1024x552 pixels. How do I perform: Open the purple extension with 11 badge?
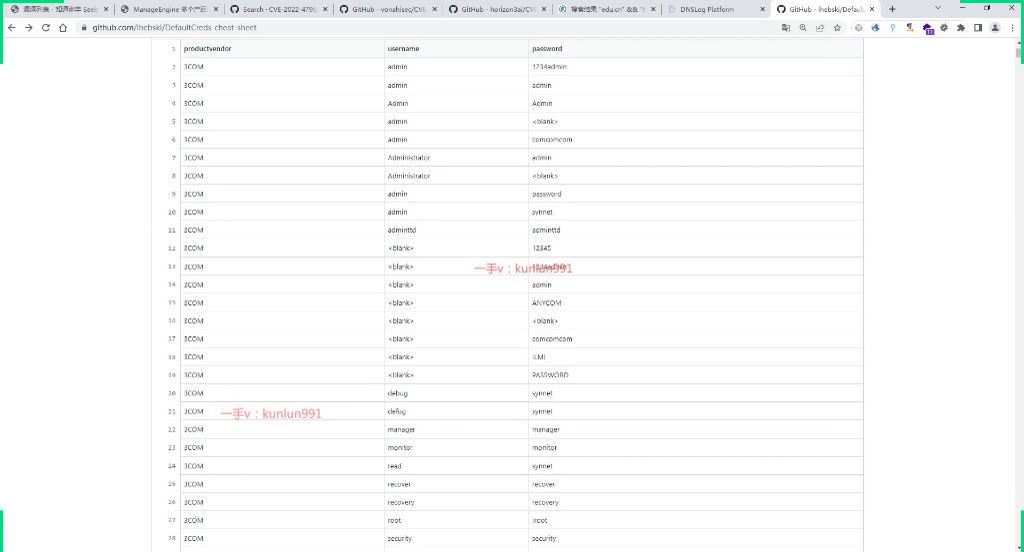tap(927, 29)
